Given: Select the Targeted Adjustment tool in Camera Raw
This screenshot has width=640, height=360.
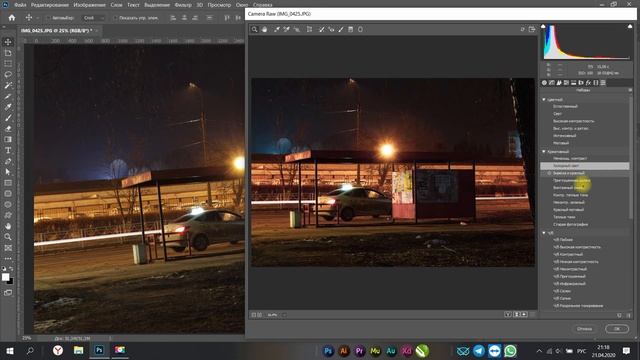Looking at the screenshot, I should coord(297,29).
